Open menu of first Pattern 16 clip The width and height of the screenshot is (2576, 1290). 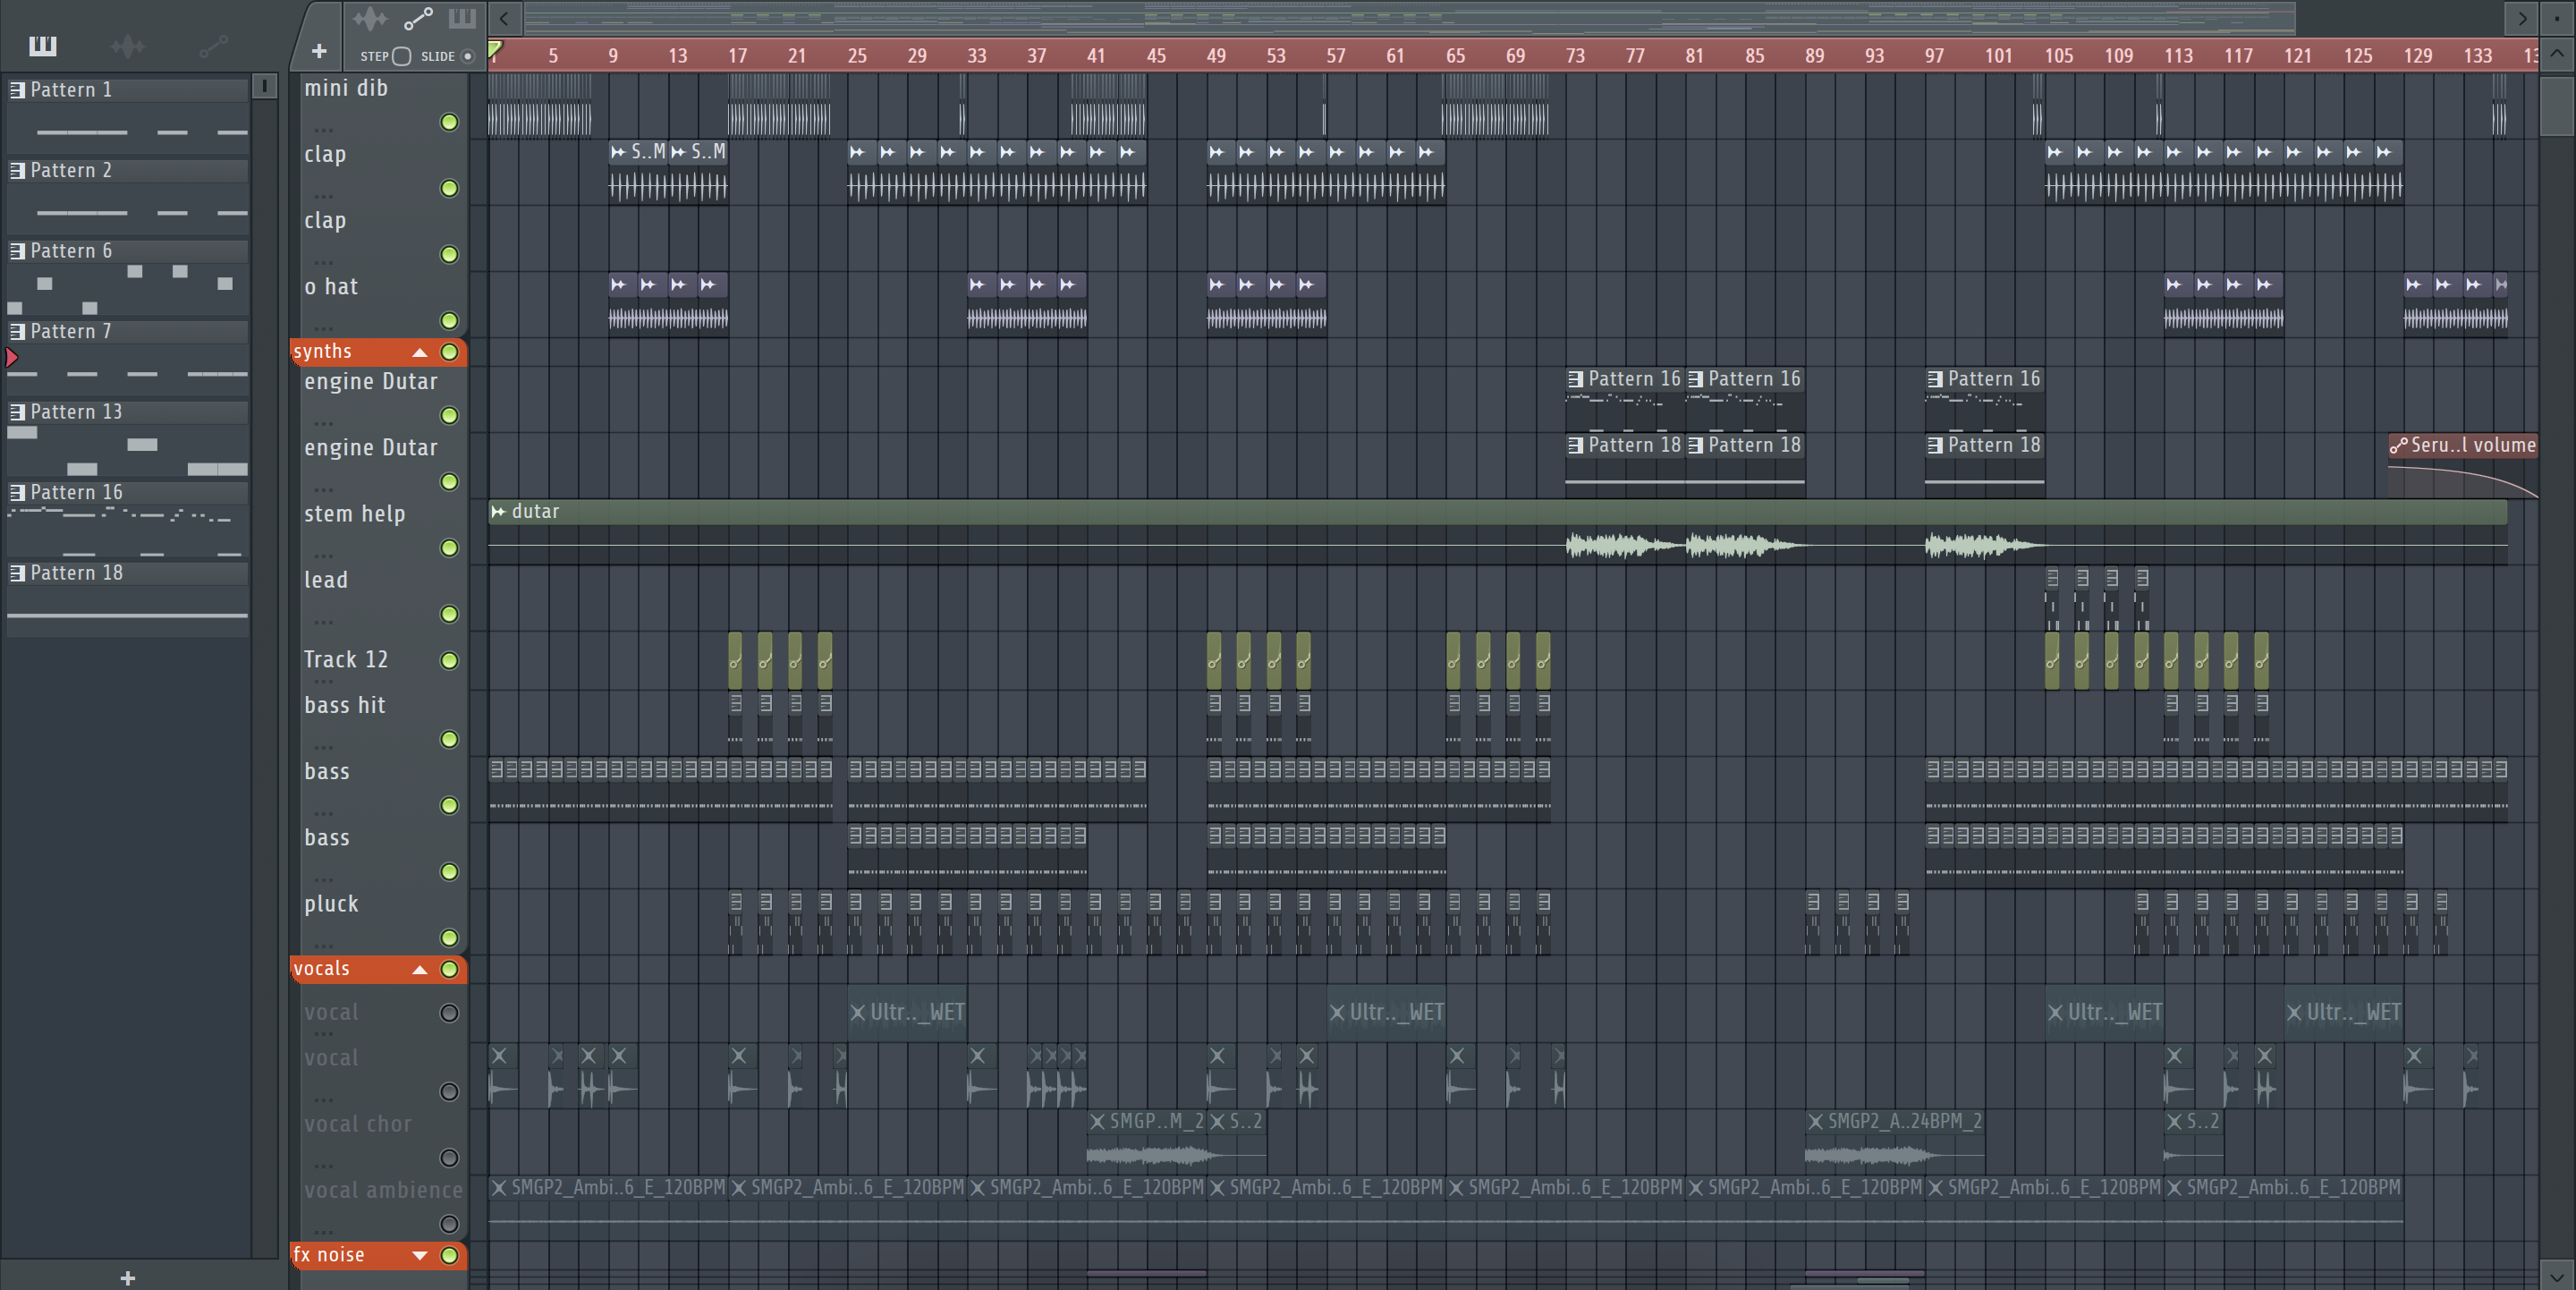coord(1576,379)
